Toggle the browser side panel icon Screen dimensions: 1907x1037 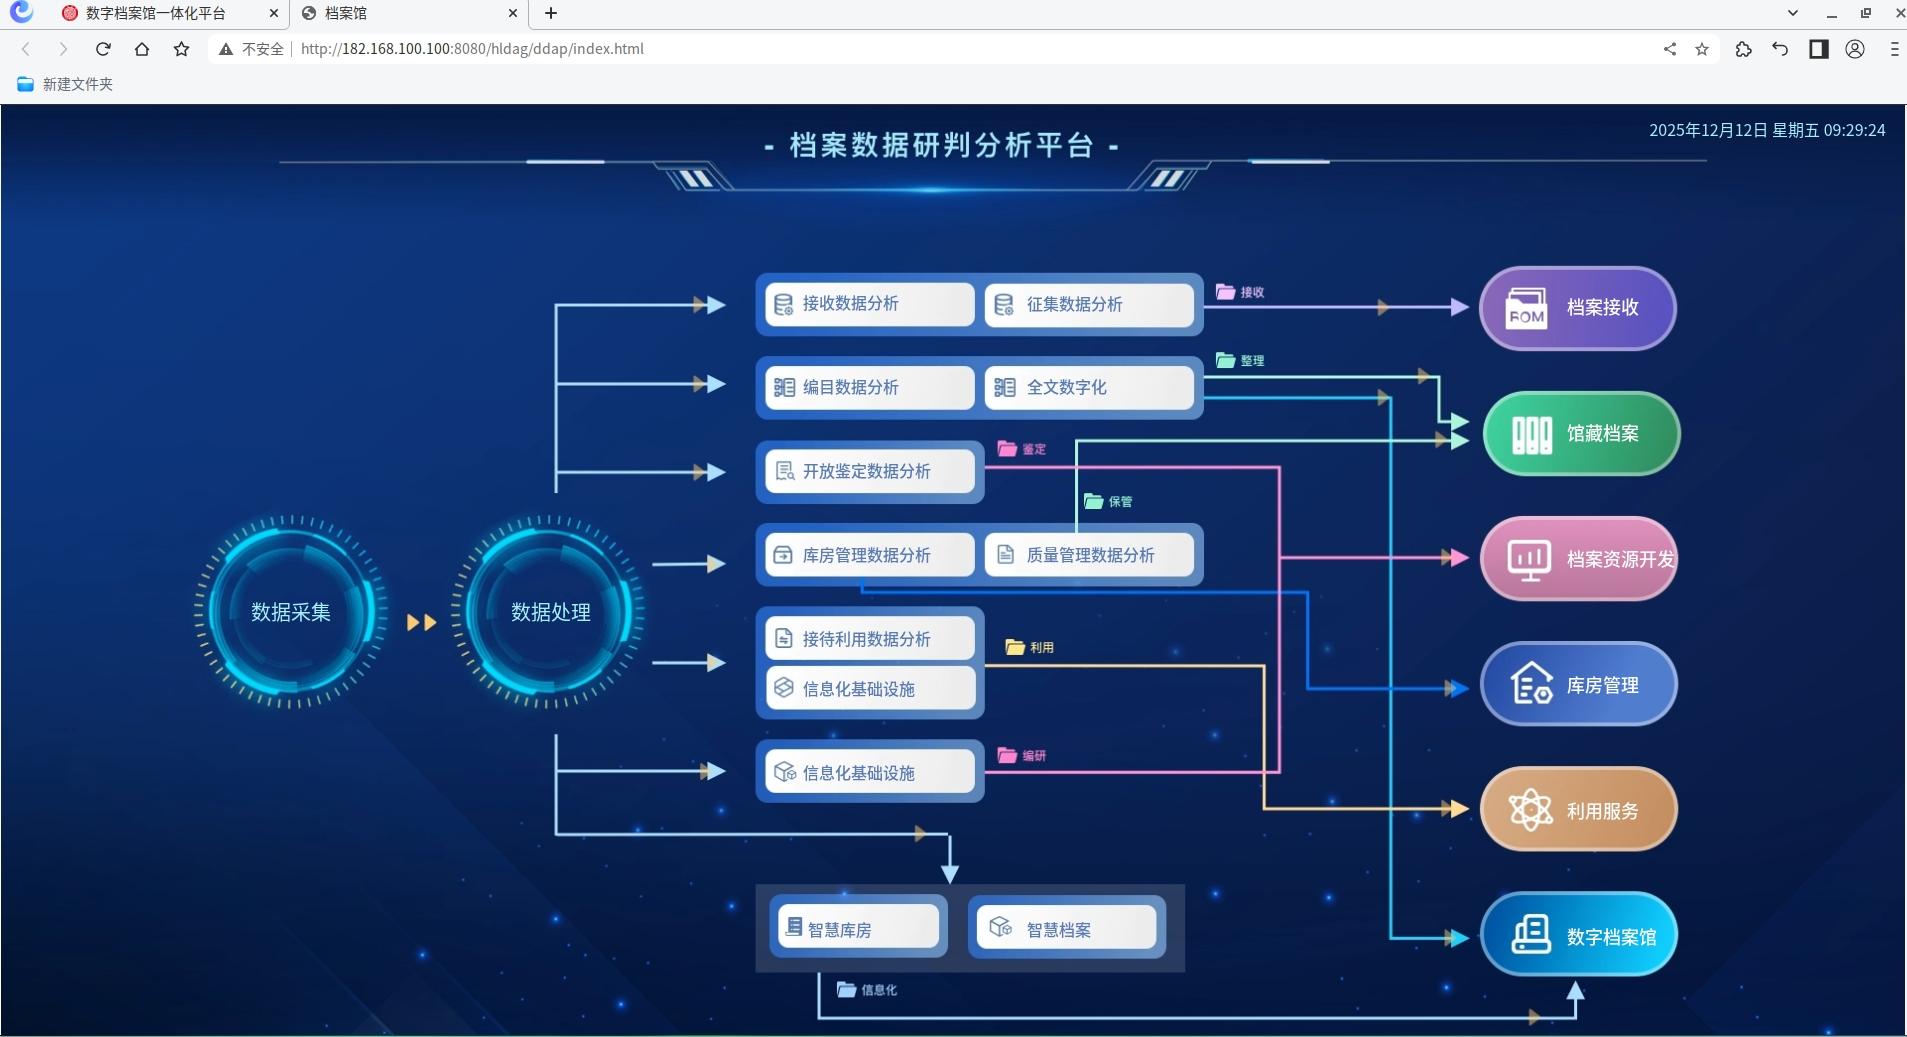click(x=1818, y=49)
